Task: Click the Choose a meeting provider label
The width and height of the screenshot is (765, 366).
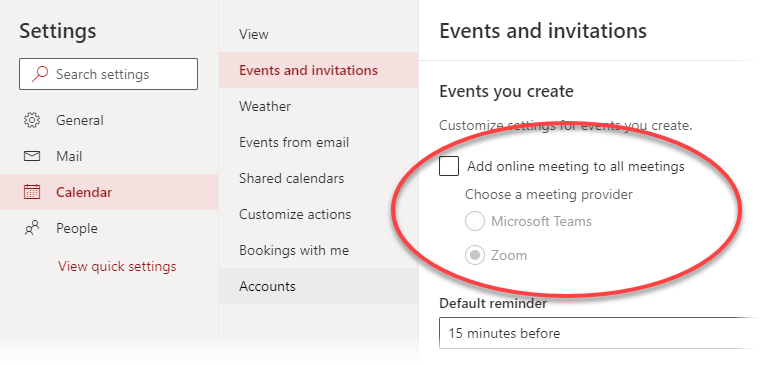Action: pos(549,194)
